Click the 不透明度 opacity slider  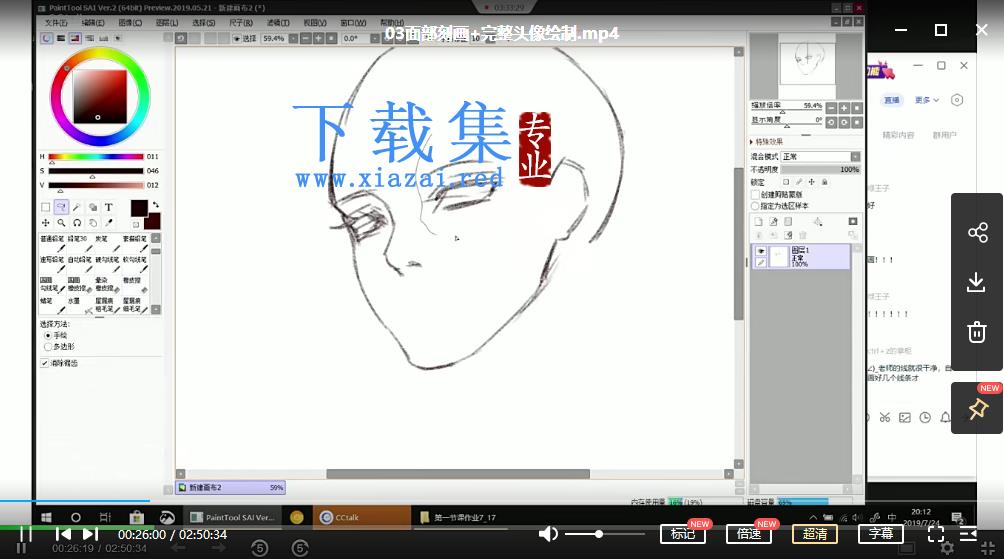821,169
